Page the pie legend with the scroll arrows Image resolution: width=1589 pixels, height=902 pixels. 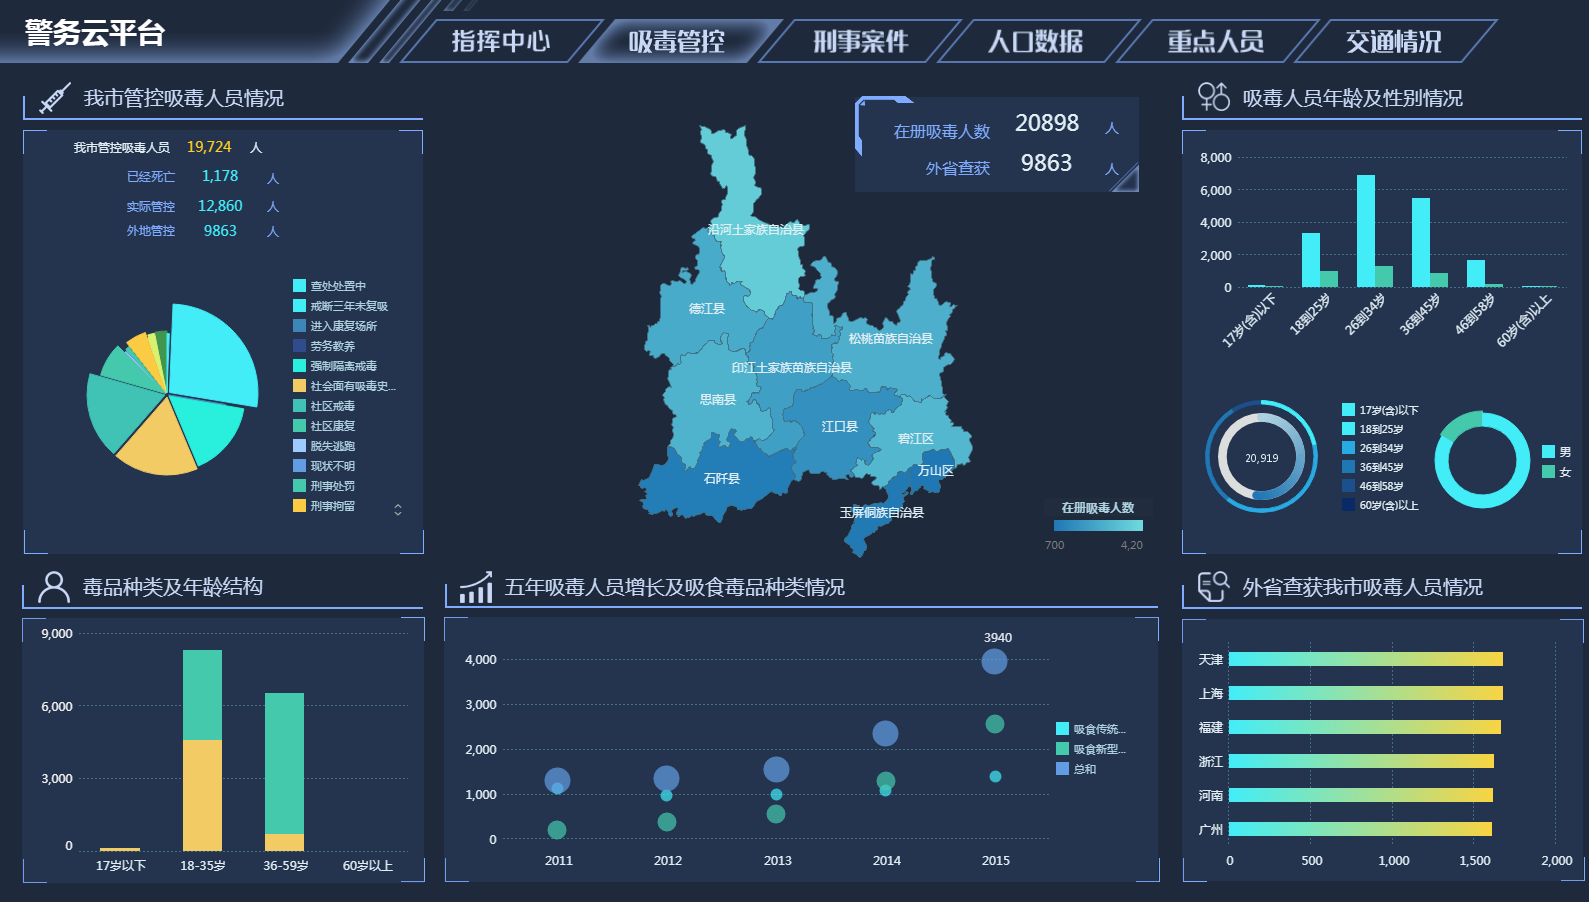coord(398,510)
